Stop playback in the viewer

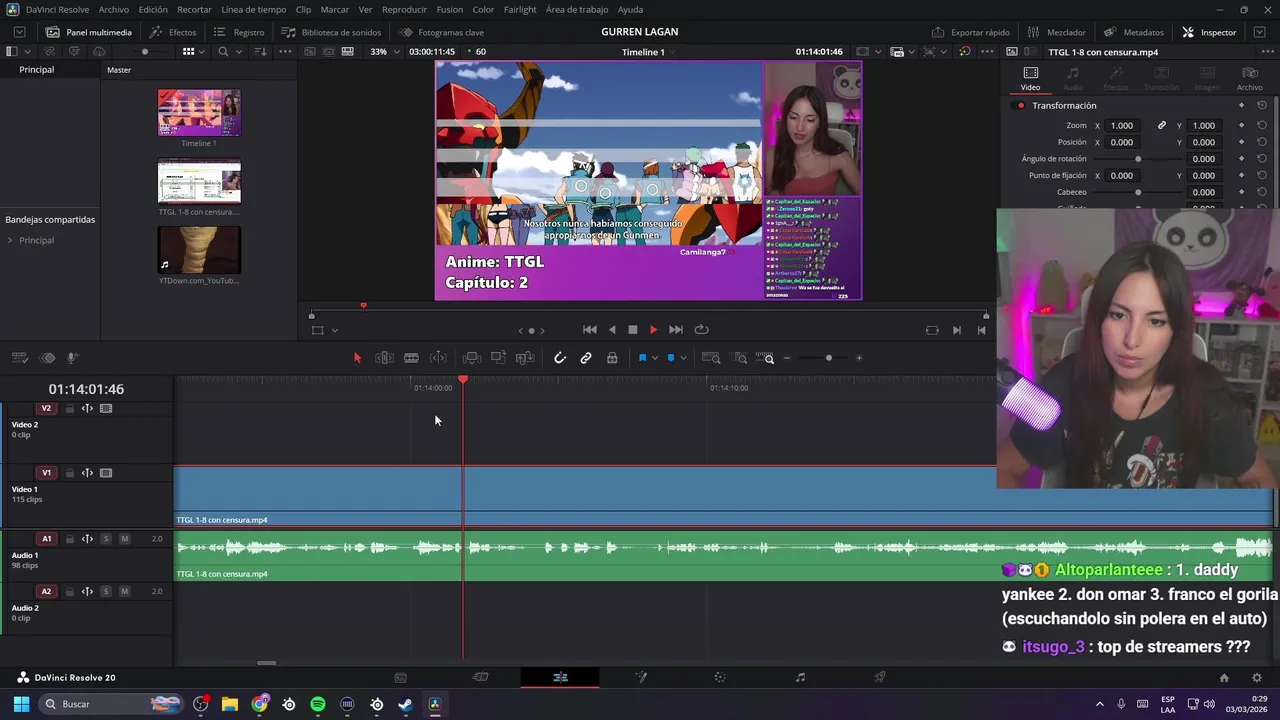pyautogui.click(x=632, y=330)
